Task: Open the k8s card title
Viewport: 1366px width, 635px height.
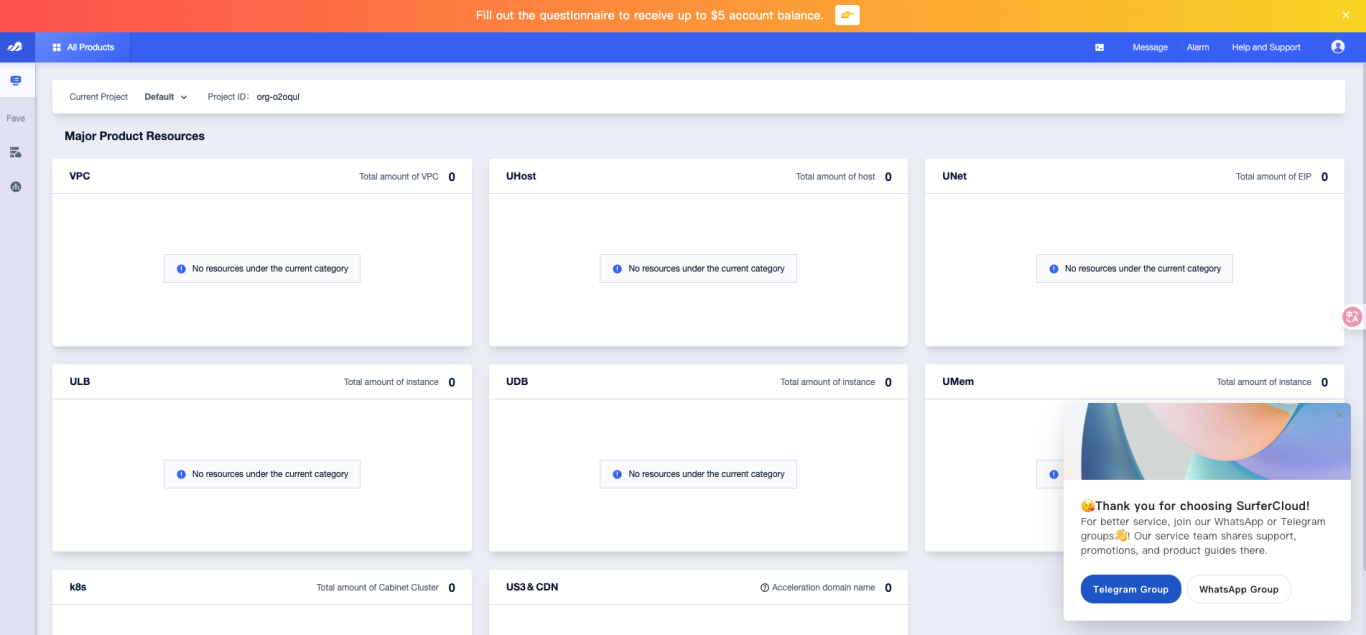Action: coord(78,587)
